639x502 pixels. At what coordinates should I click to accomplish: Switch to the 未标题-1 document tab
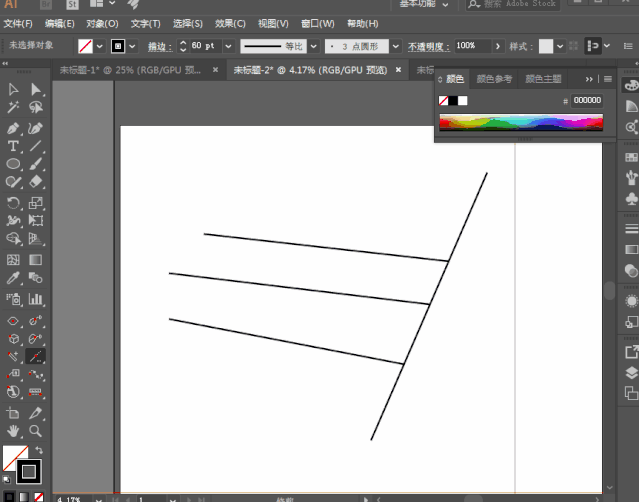pos(130,70)
